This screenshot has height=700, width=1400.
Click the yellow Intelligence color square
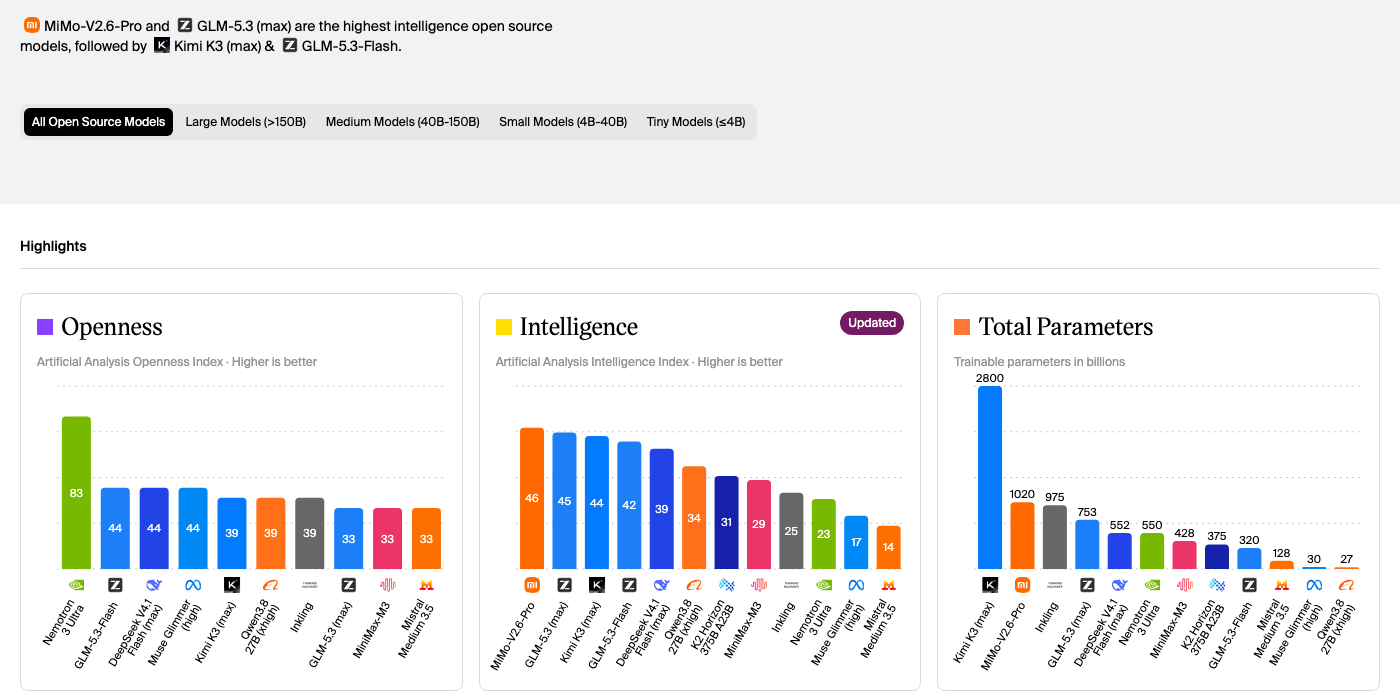504,327
